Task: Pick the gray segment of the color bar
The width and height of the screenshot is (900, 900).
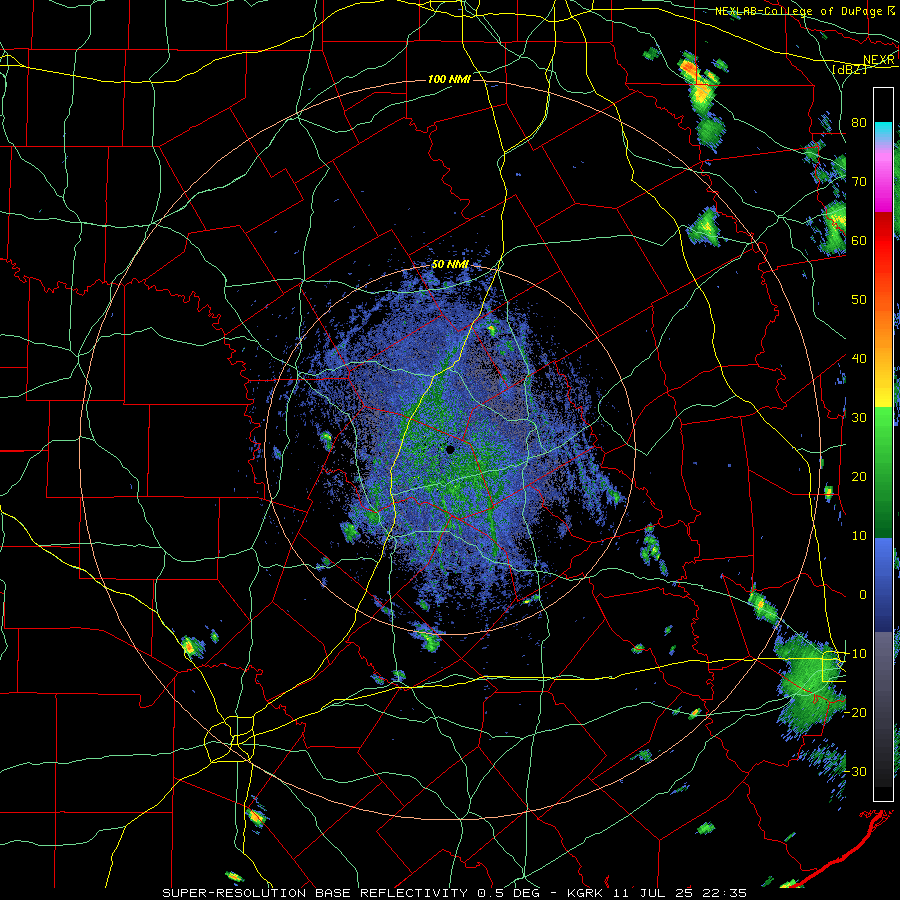Action: (x=883, y=709)
